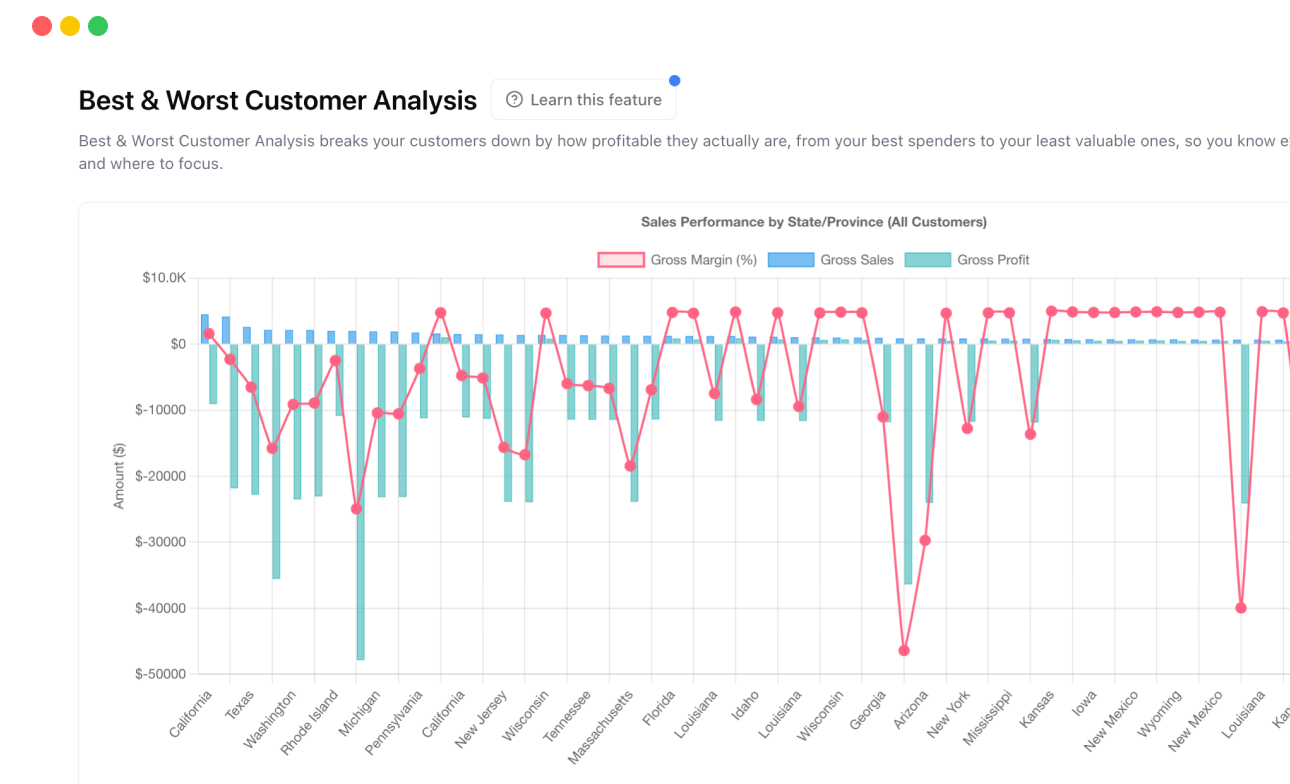The height and width of the screenshot is (784, 1290).
Task: Open the Learn this feature panel
Action: click(x=583, y=99)
